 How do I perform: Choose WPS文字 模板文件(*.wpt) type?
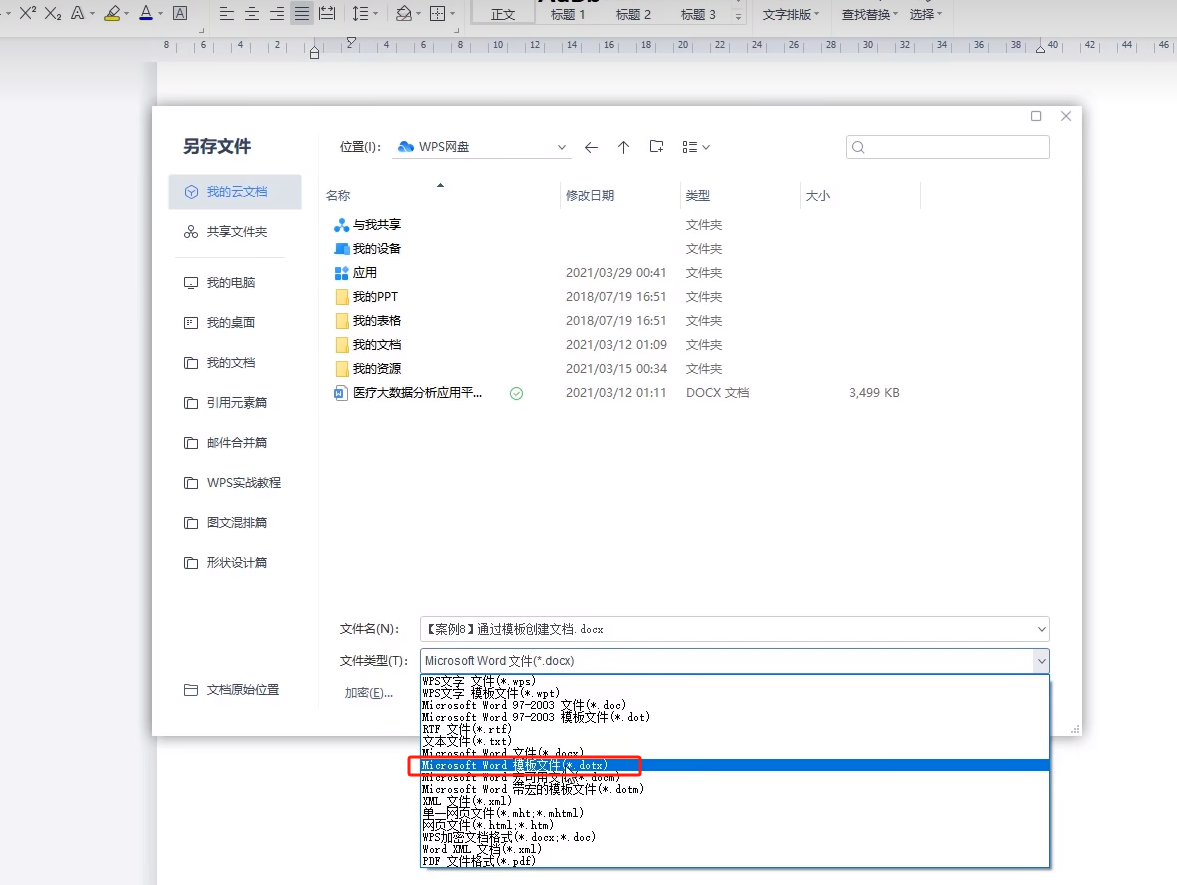pyautogui.click(x=734, y=694)
